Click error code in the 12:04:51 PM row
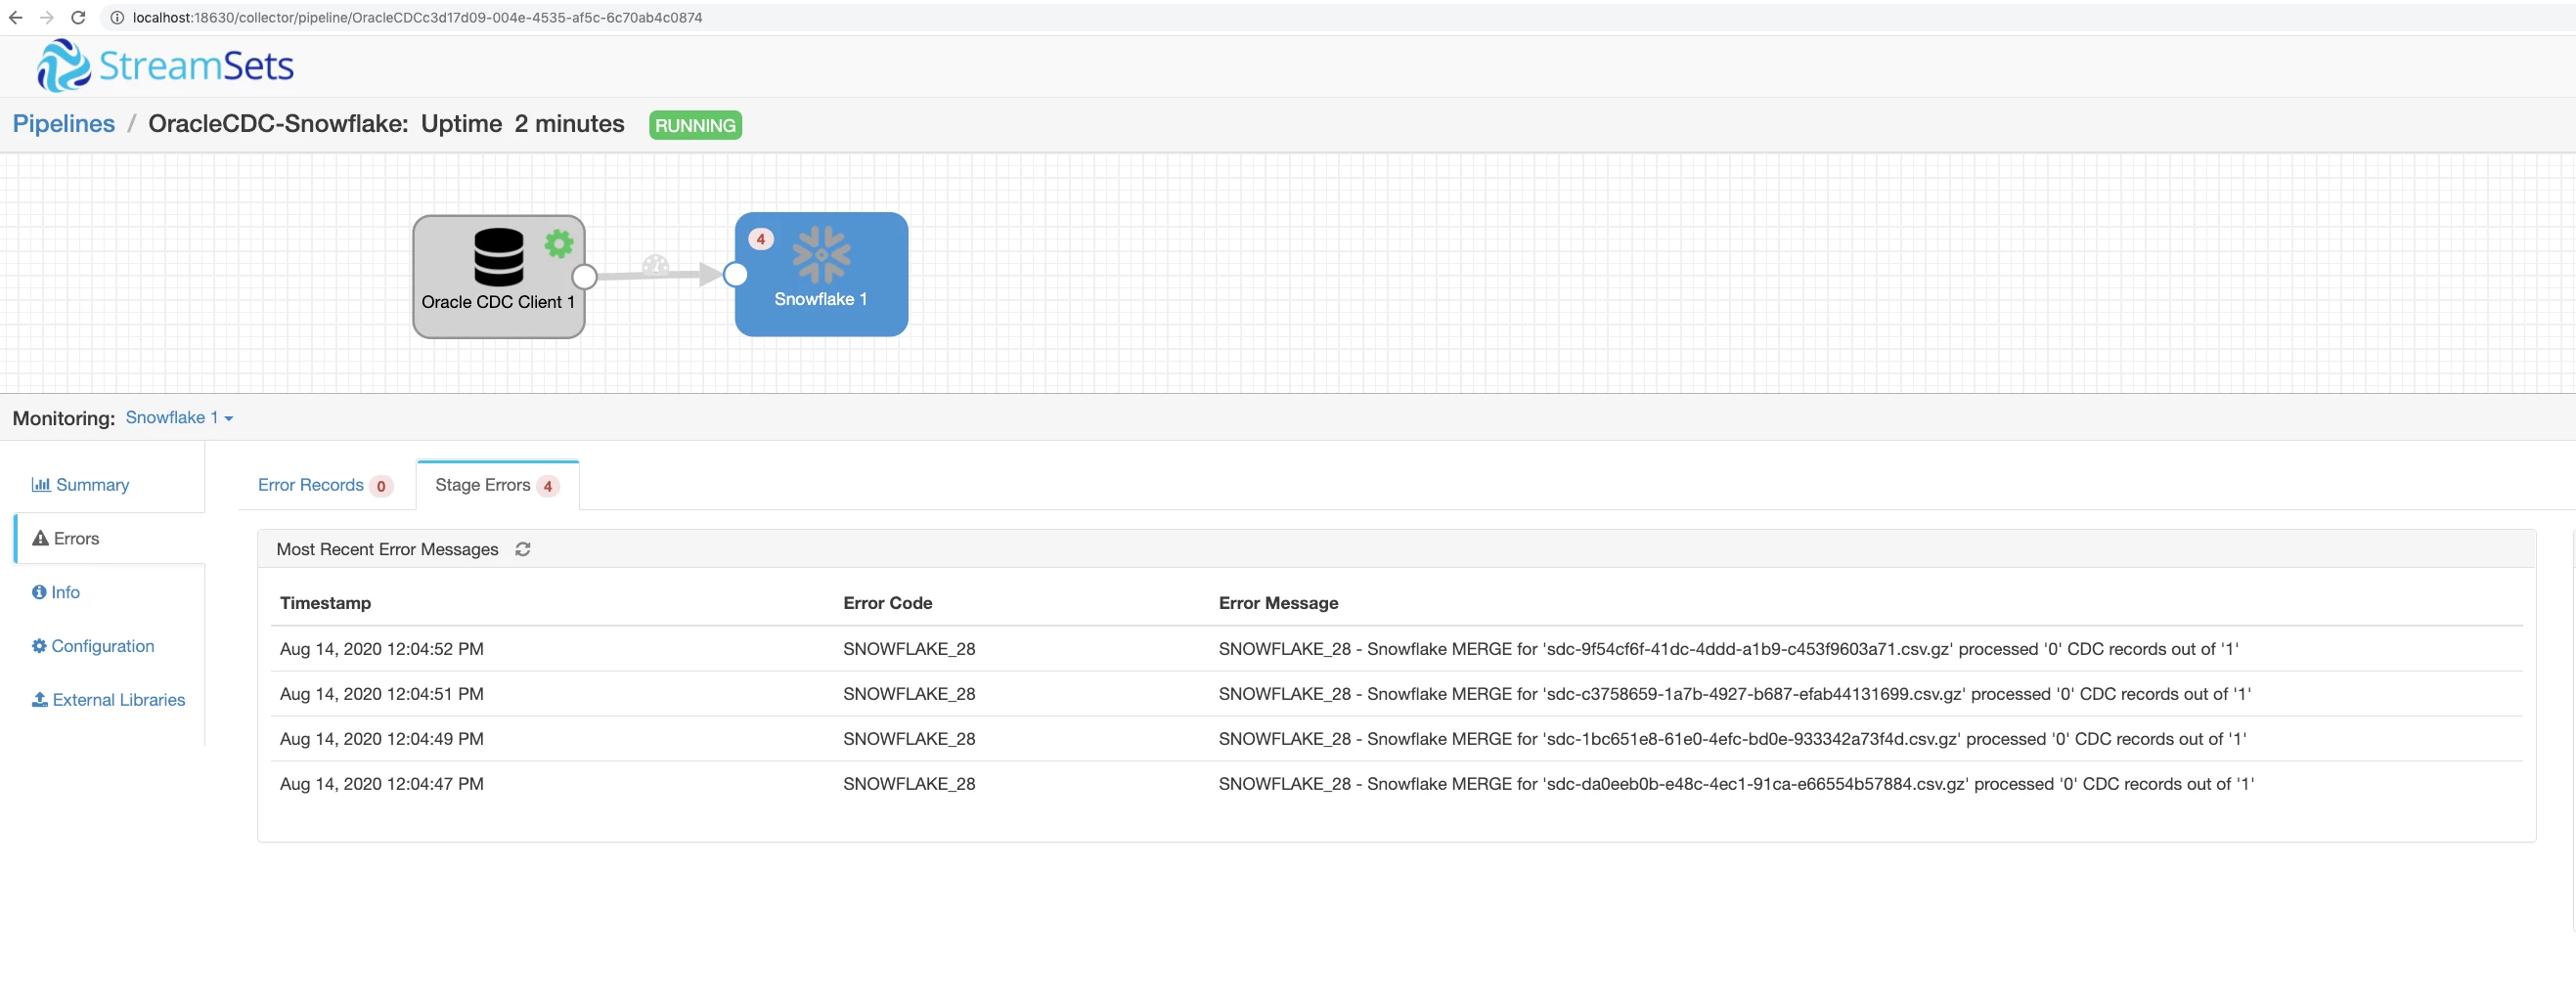The width and height of the screenshot is (2576, 999). pyautogui.click(x=909, y=694)
